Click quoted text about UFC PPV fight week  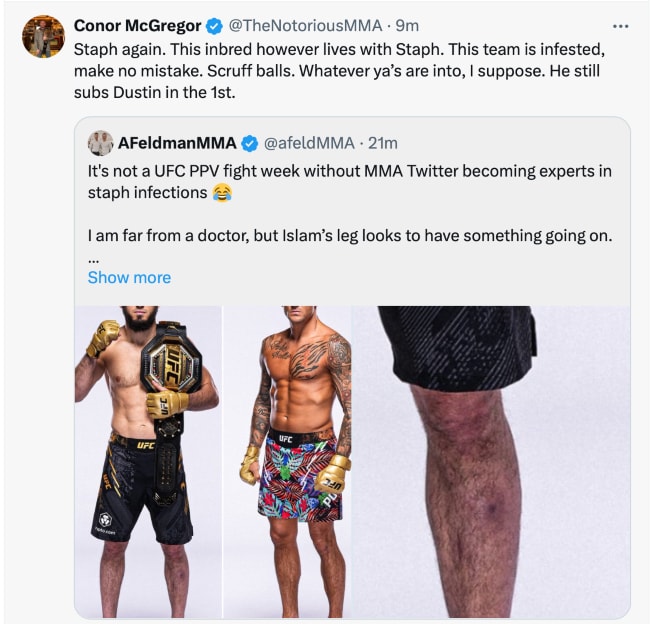[x=349, y=181]
